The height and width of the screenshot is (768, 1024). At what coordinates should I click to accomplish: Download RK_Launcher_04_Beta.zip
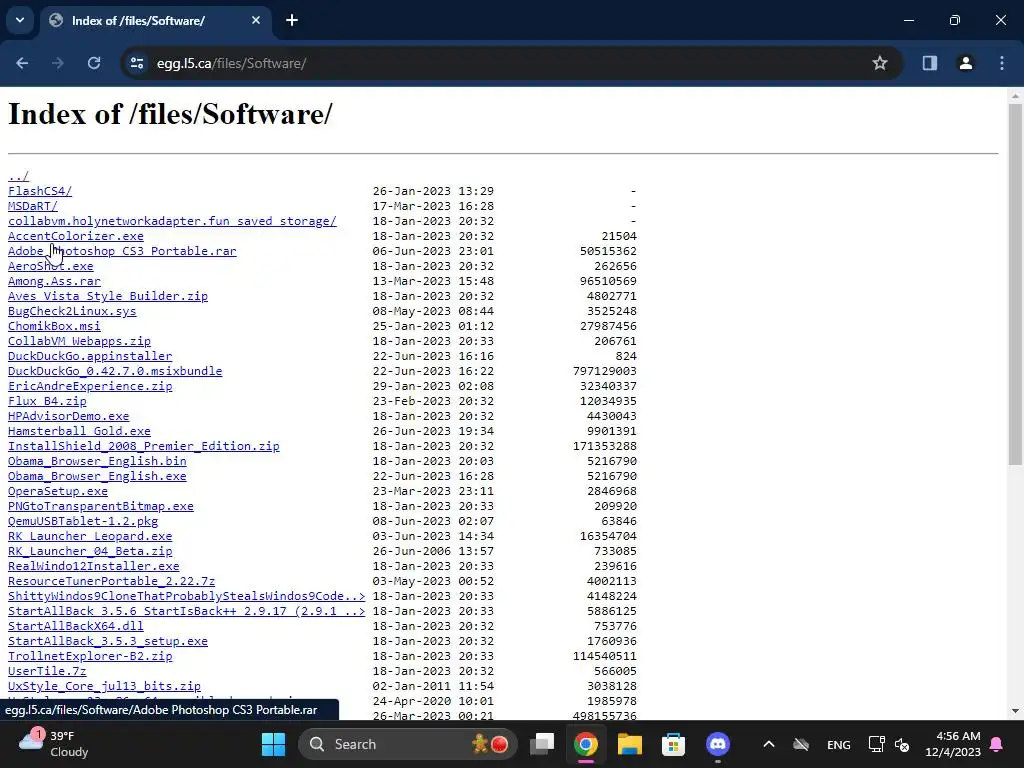tap(90, 552)
